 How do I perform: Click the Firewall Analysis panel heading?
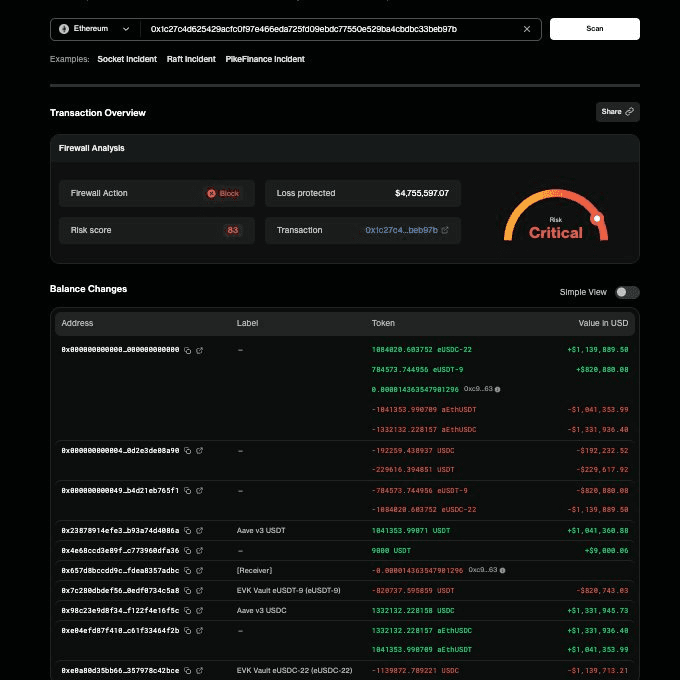click(x=92, y=148)
